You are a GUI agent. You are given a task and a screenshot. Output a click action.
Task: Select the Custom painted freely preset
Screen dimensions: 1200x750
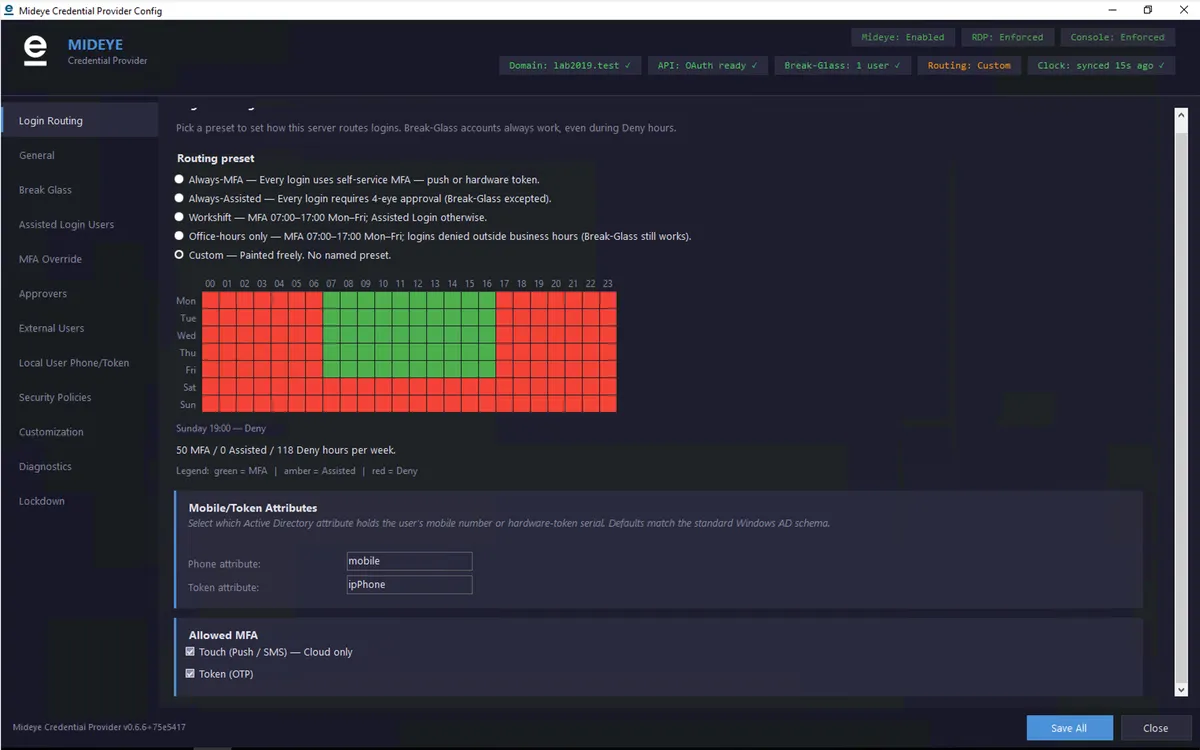[179, 255]
